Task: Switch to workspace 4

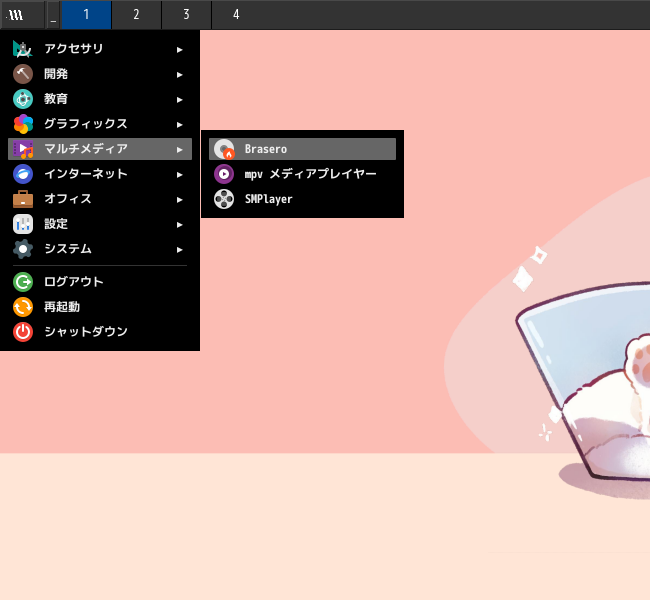Action: 236,15
